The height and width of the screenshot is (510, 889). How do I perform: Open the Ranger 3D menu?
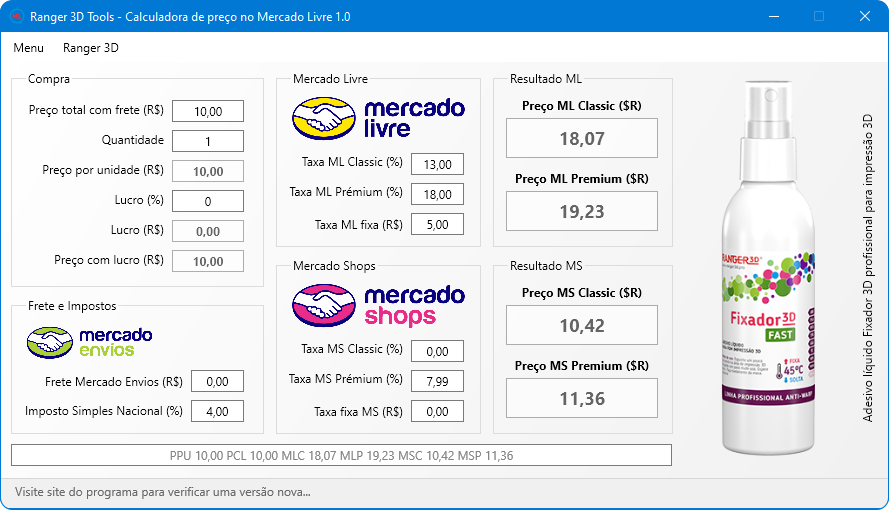click(90, 48)
